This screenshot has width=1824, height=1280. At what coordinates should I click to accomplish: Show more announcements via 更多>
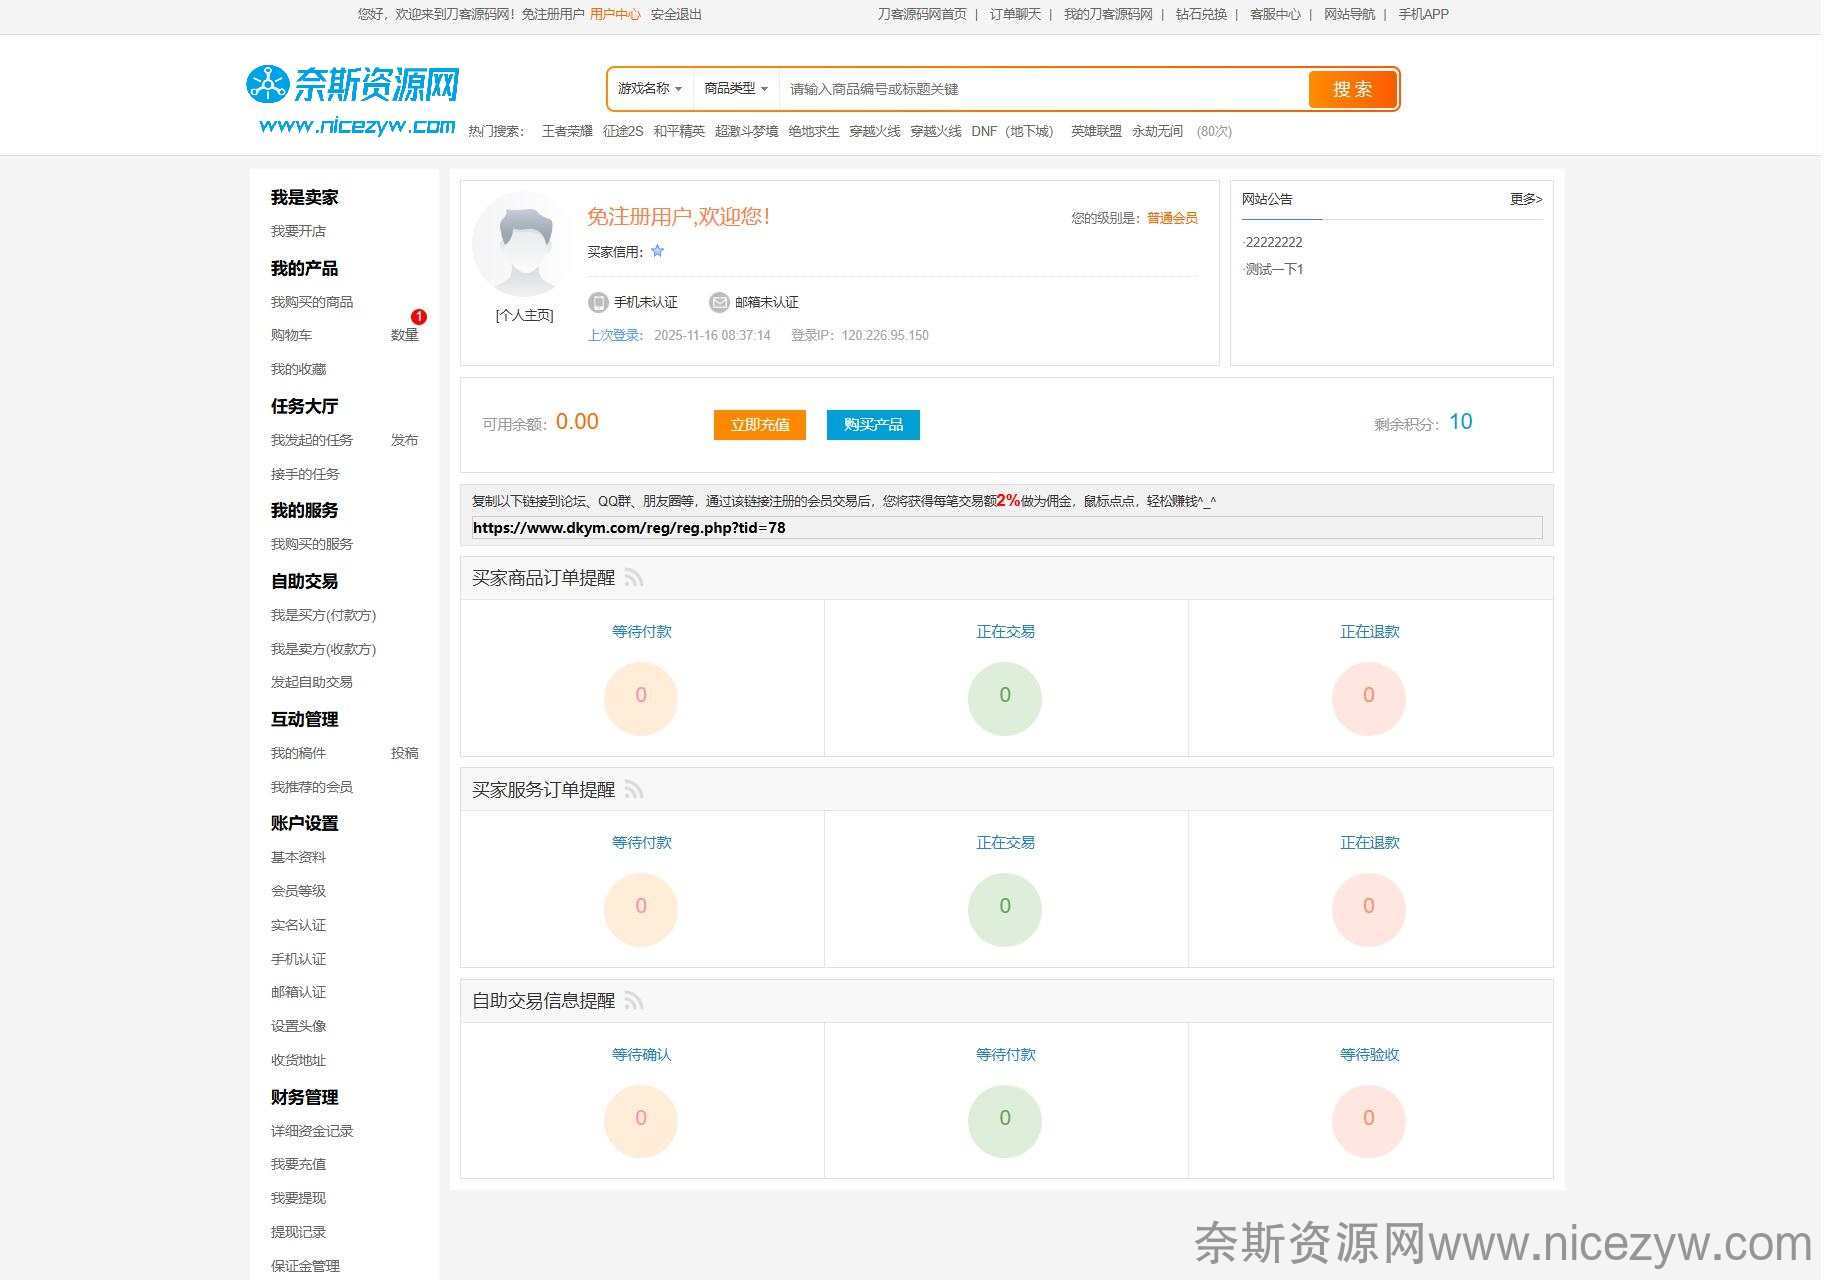coord(1525,199)
